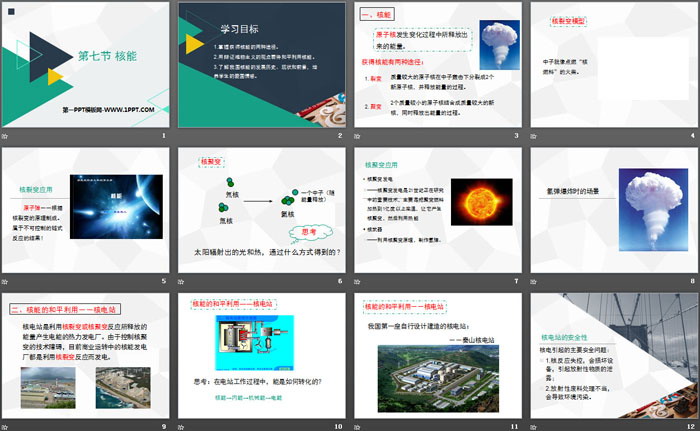Viewport: 700px width, 431px height.
Task: Click slide number label 9
Action: 164,427
